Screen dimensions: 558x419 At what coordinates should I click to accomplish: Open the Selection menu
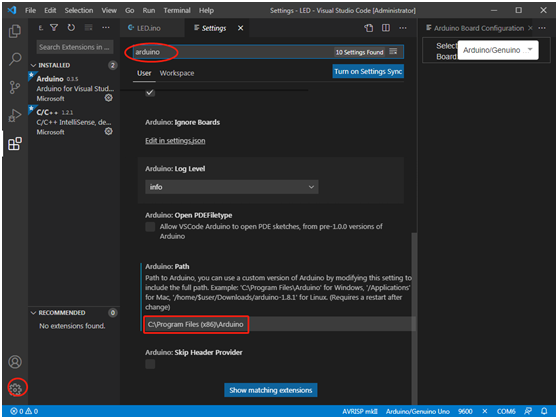tap(79, 10)
